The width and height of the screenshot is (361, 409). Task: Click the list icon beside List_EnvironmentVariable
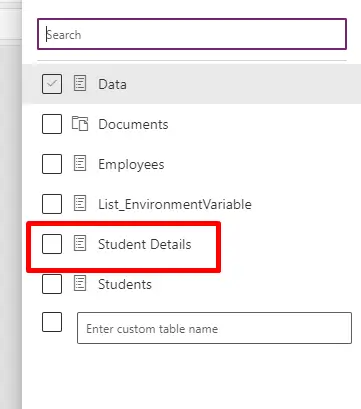click(80, 203)
